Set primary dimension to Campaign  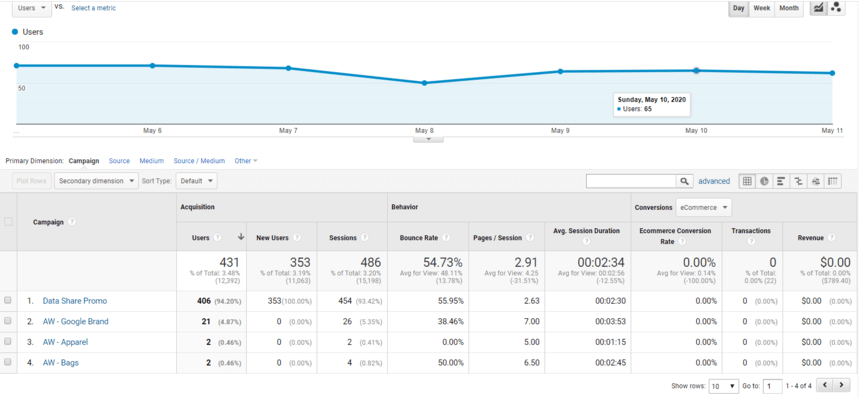pos(84,161)
